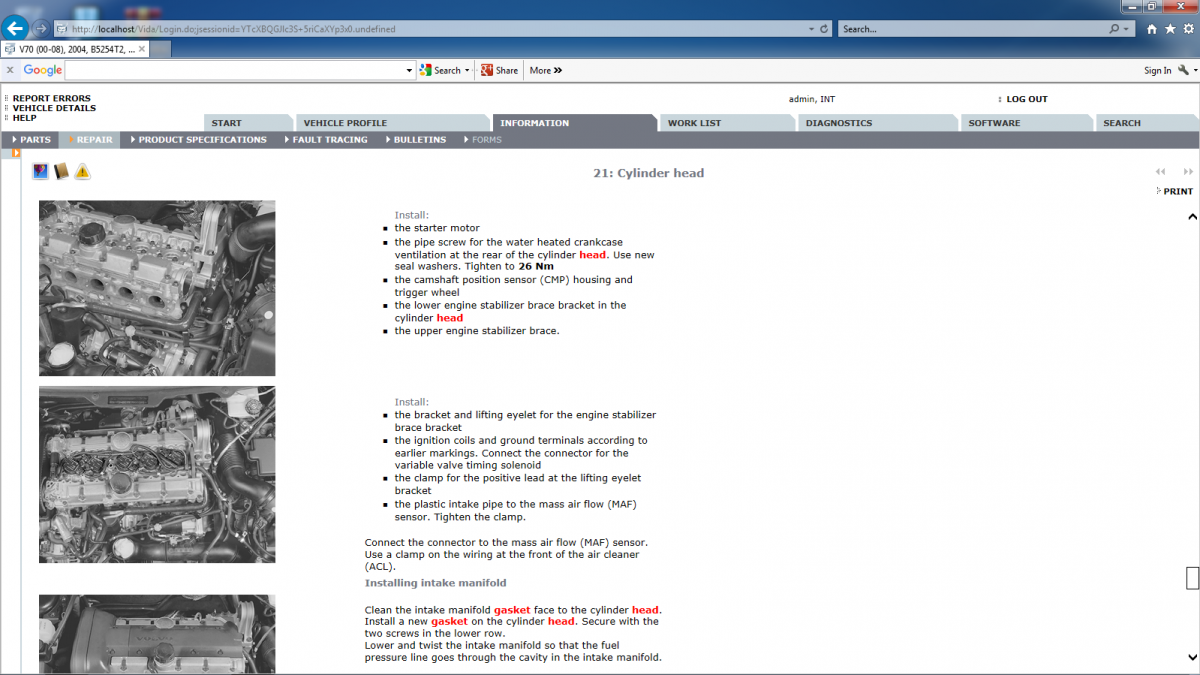The image size is (1200, 675).
Task: Click the top engine photo thumbnail
Action: tap(157, 287)
